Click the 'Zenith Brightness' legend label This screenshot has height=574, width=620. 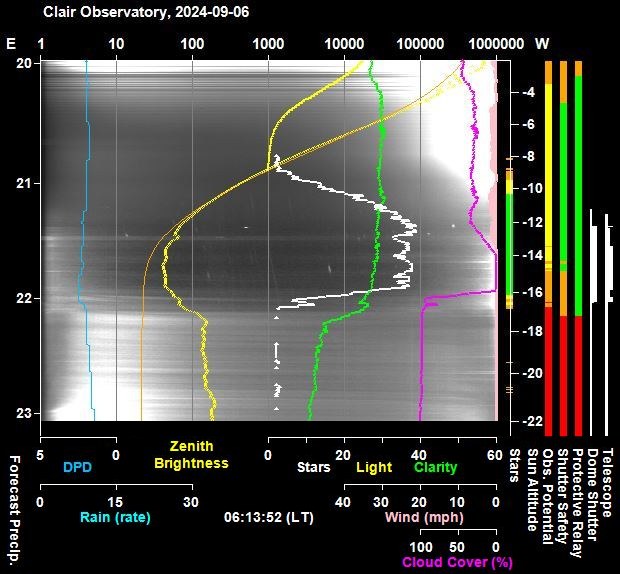pos(191,455)
